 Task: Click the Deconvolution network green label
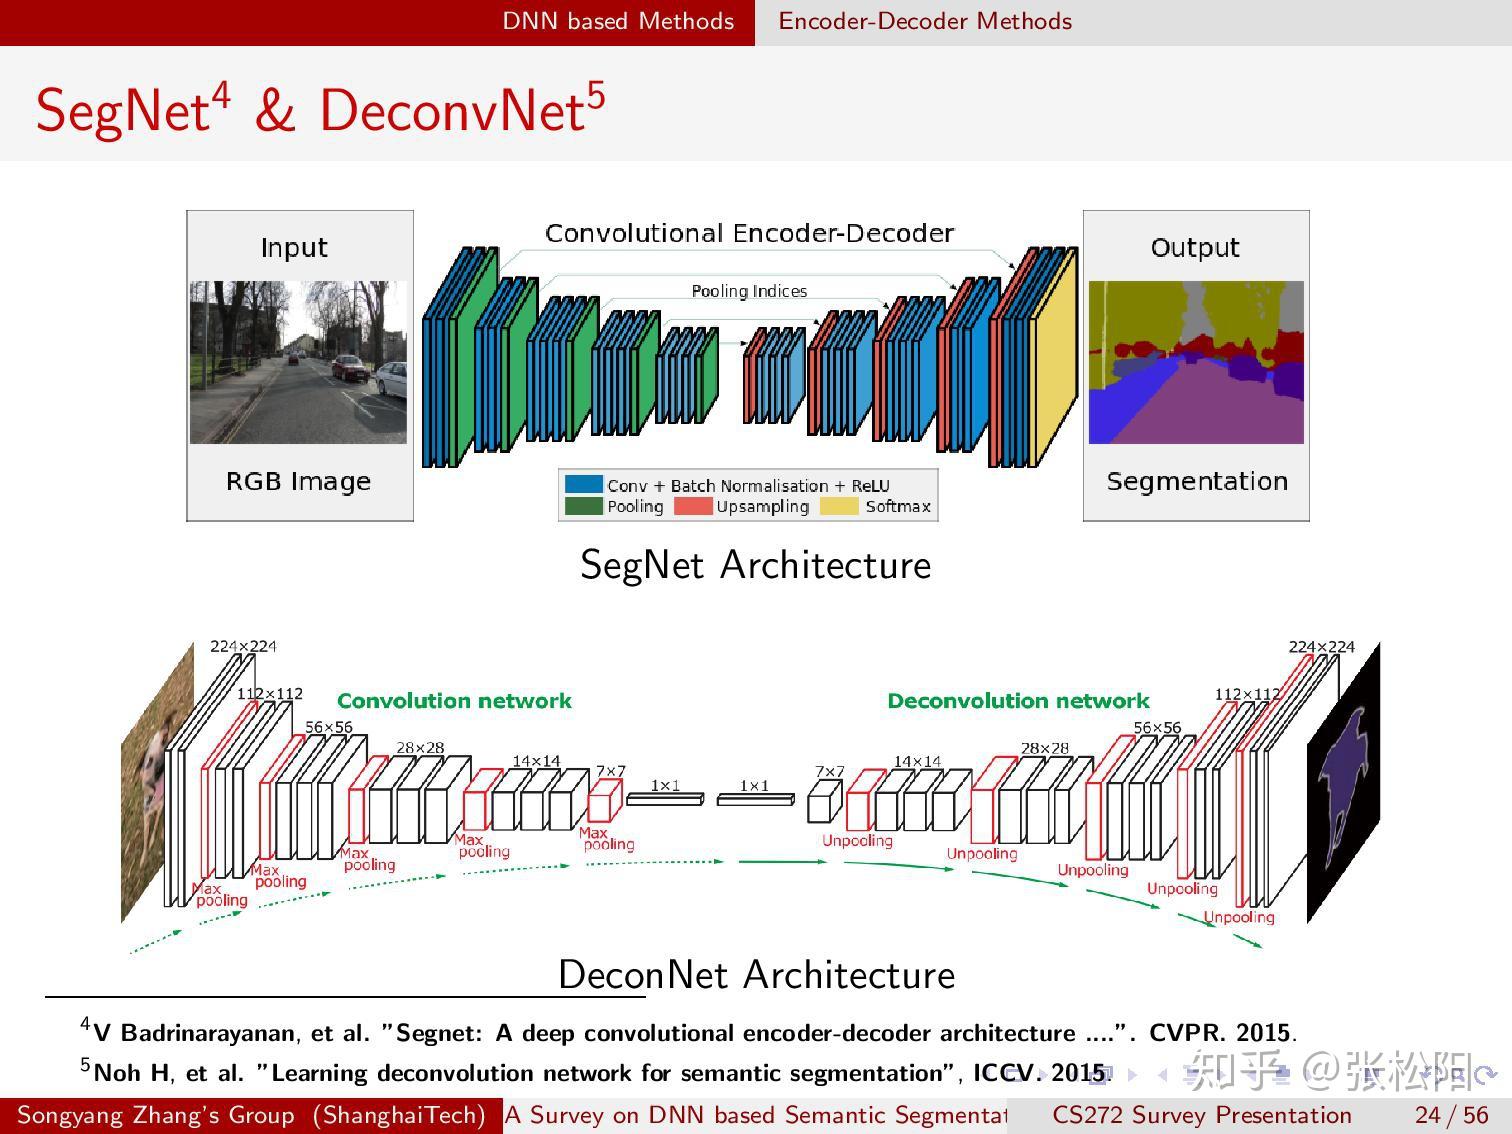click(1018, 701)
